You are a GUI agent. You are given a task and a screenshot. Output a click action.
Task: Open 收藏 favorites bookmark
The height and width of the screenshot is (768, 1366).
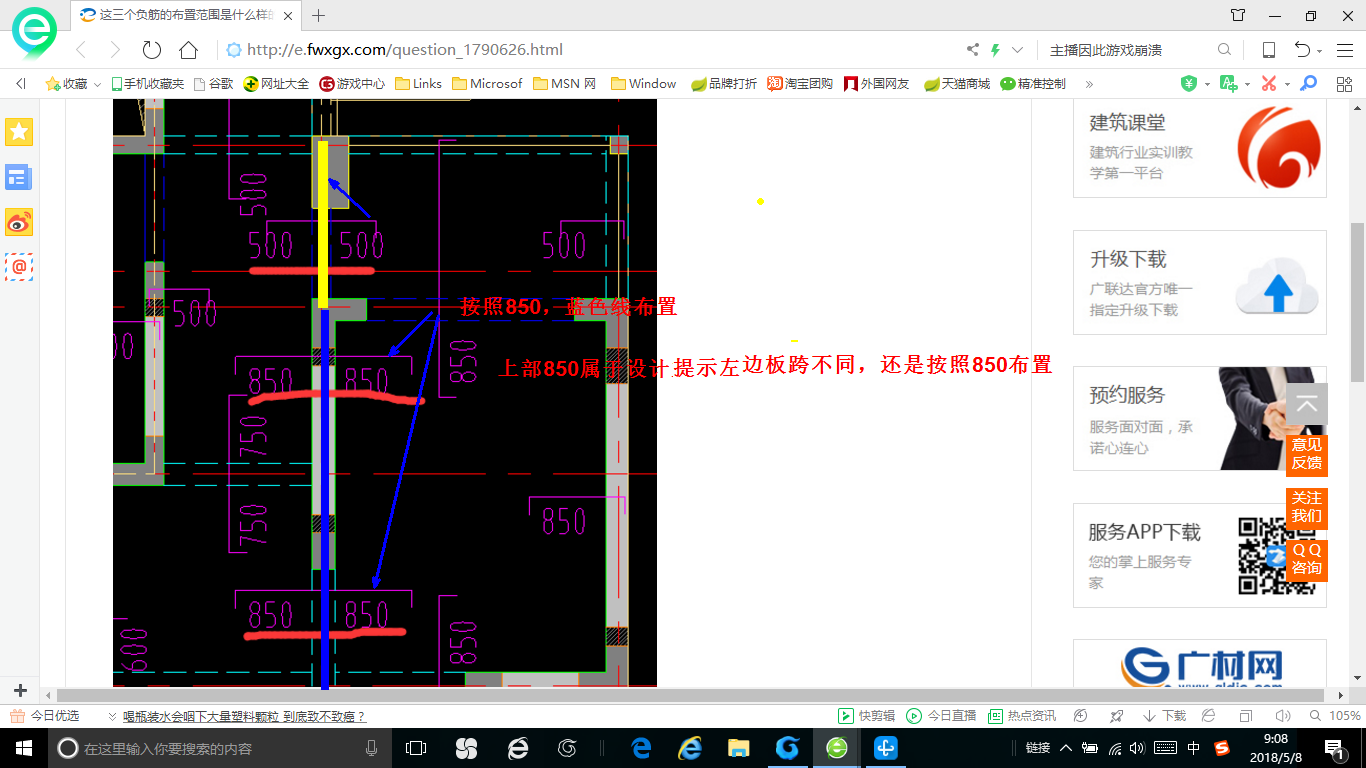coord(66,84)
